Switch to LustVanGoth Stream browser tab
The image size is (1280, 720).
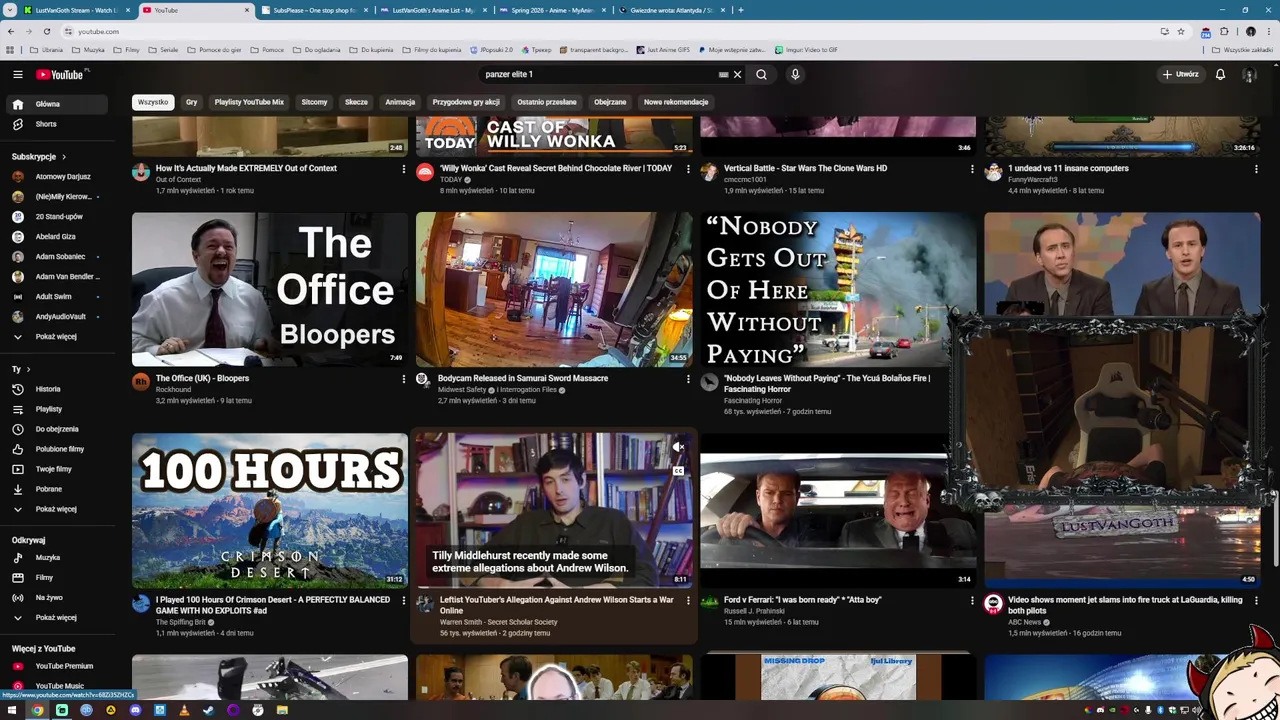(x=76, y=10)
